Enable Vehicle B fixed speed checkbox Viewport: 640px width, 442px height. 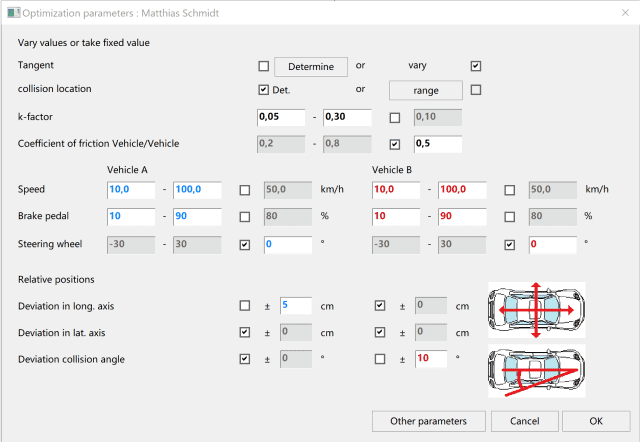(x=511, y=190)
